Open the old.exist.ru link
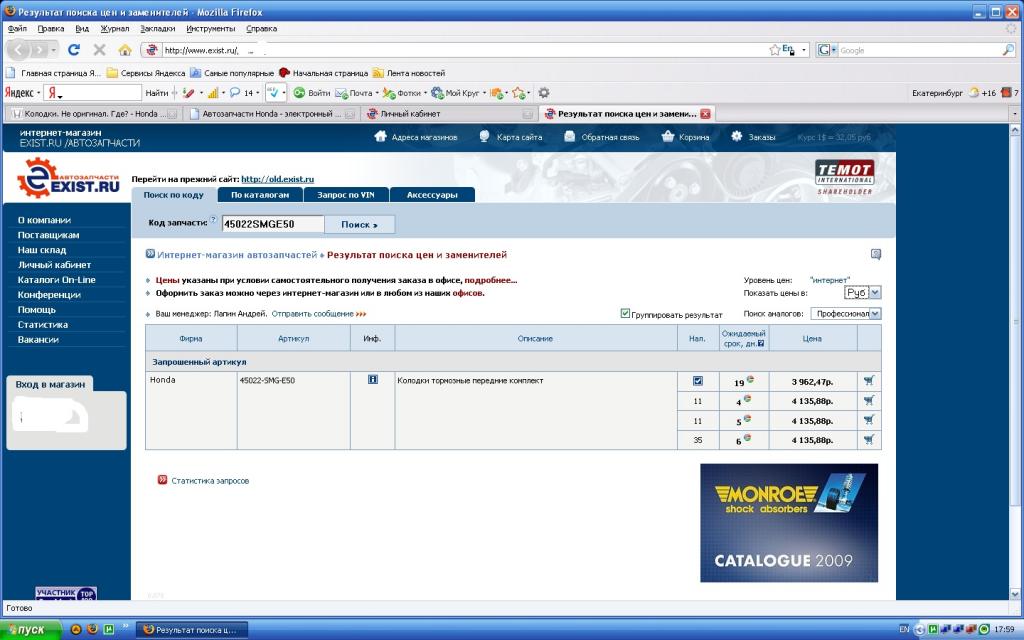1024x640 pixels. [278, 179]
